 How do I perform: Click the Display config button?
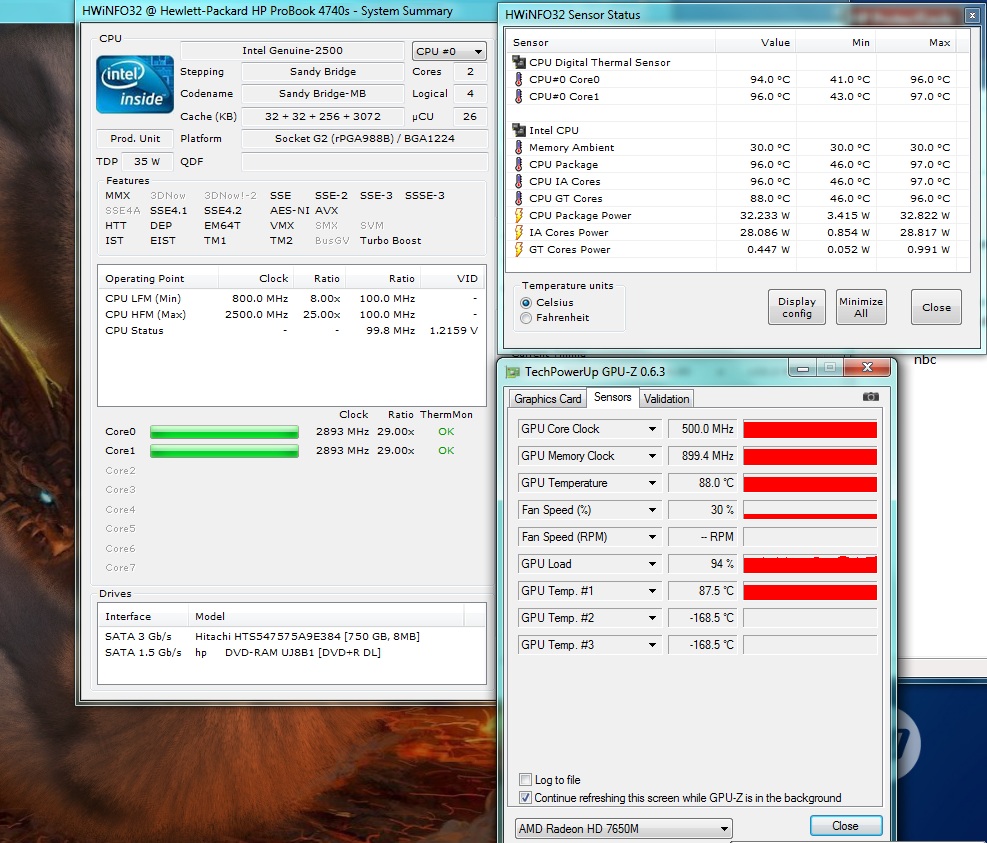point(797,307)
